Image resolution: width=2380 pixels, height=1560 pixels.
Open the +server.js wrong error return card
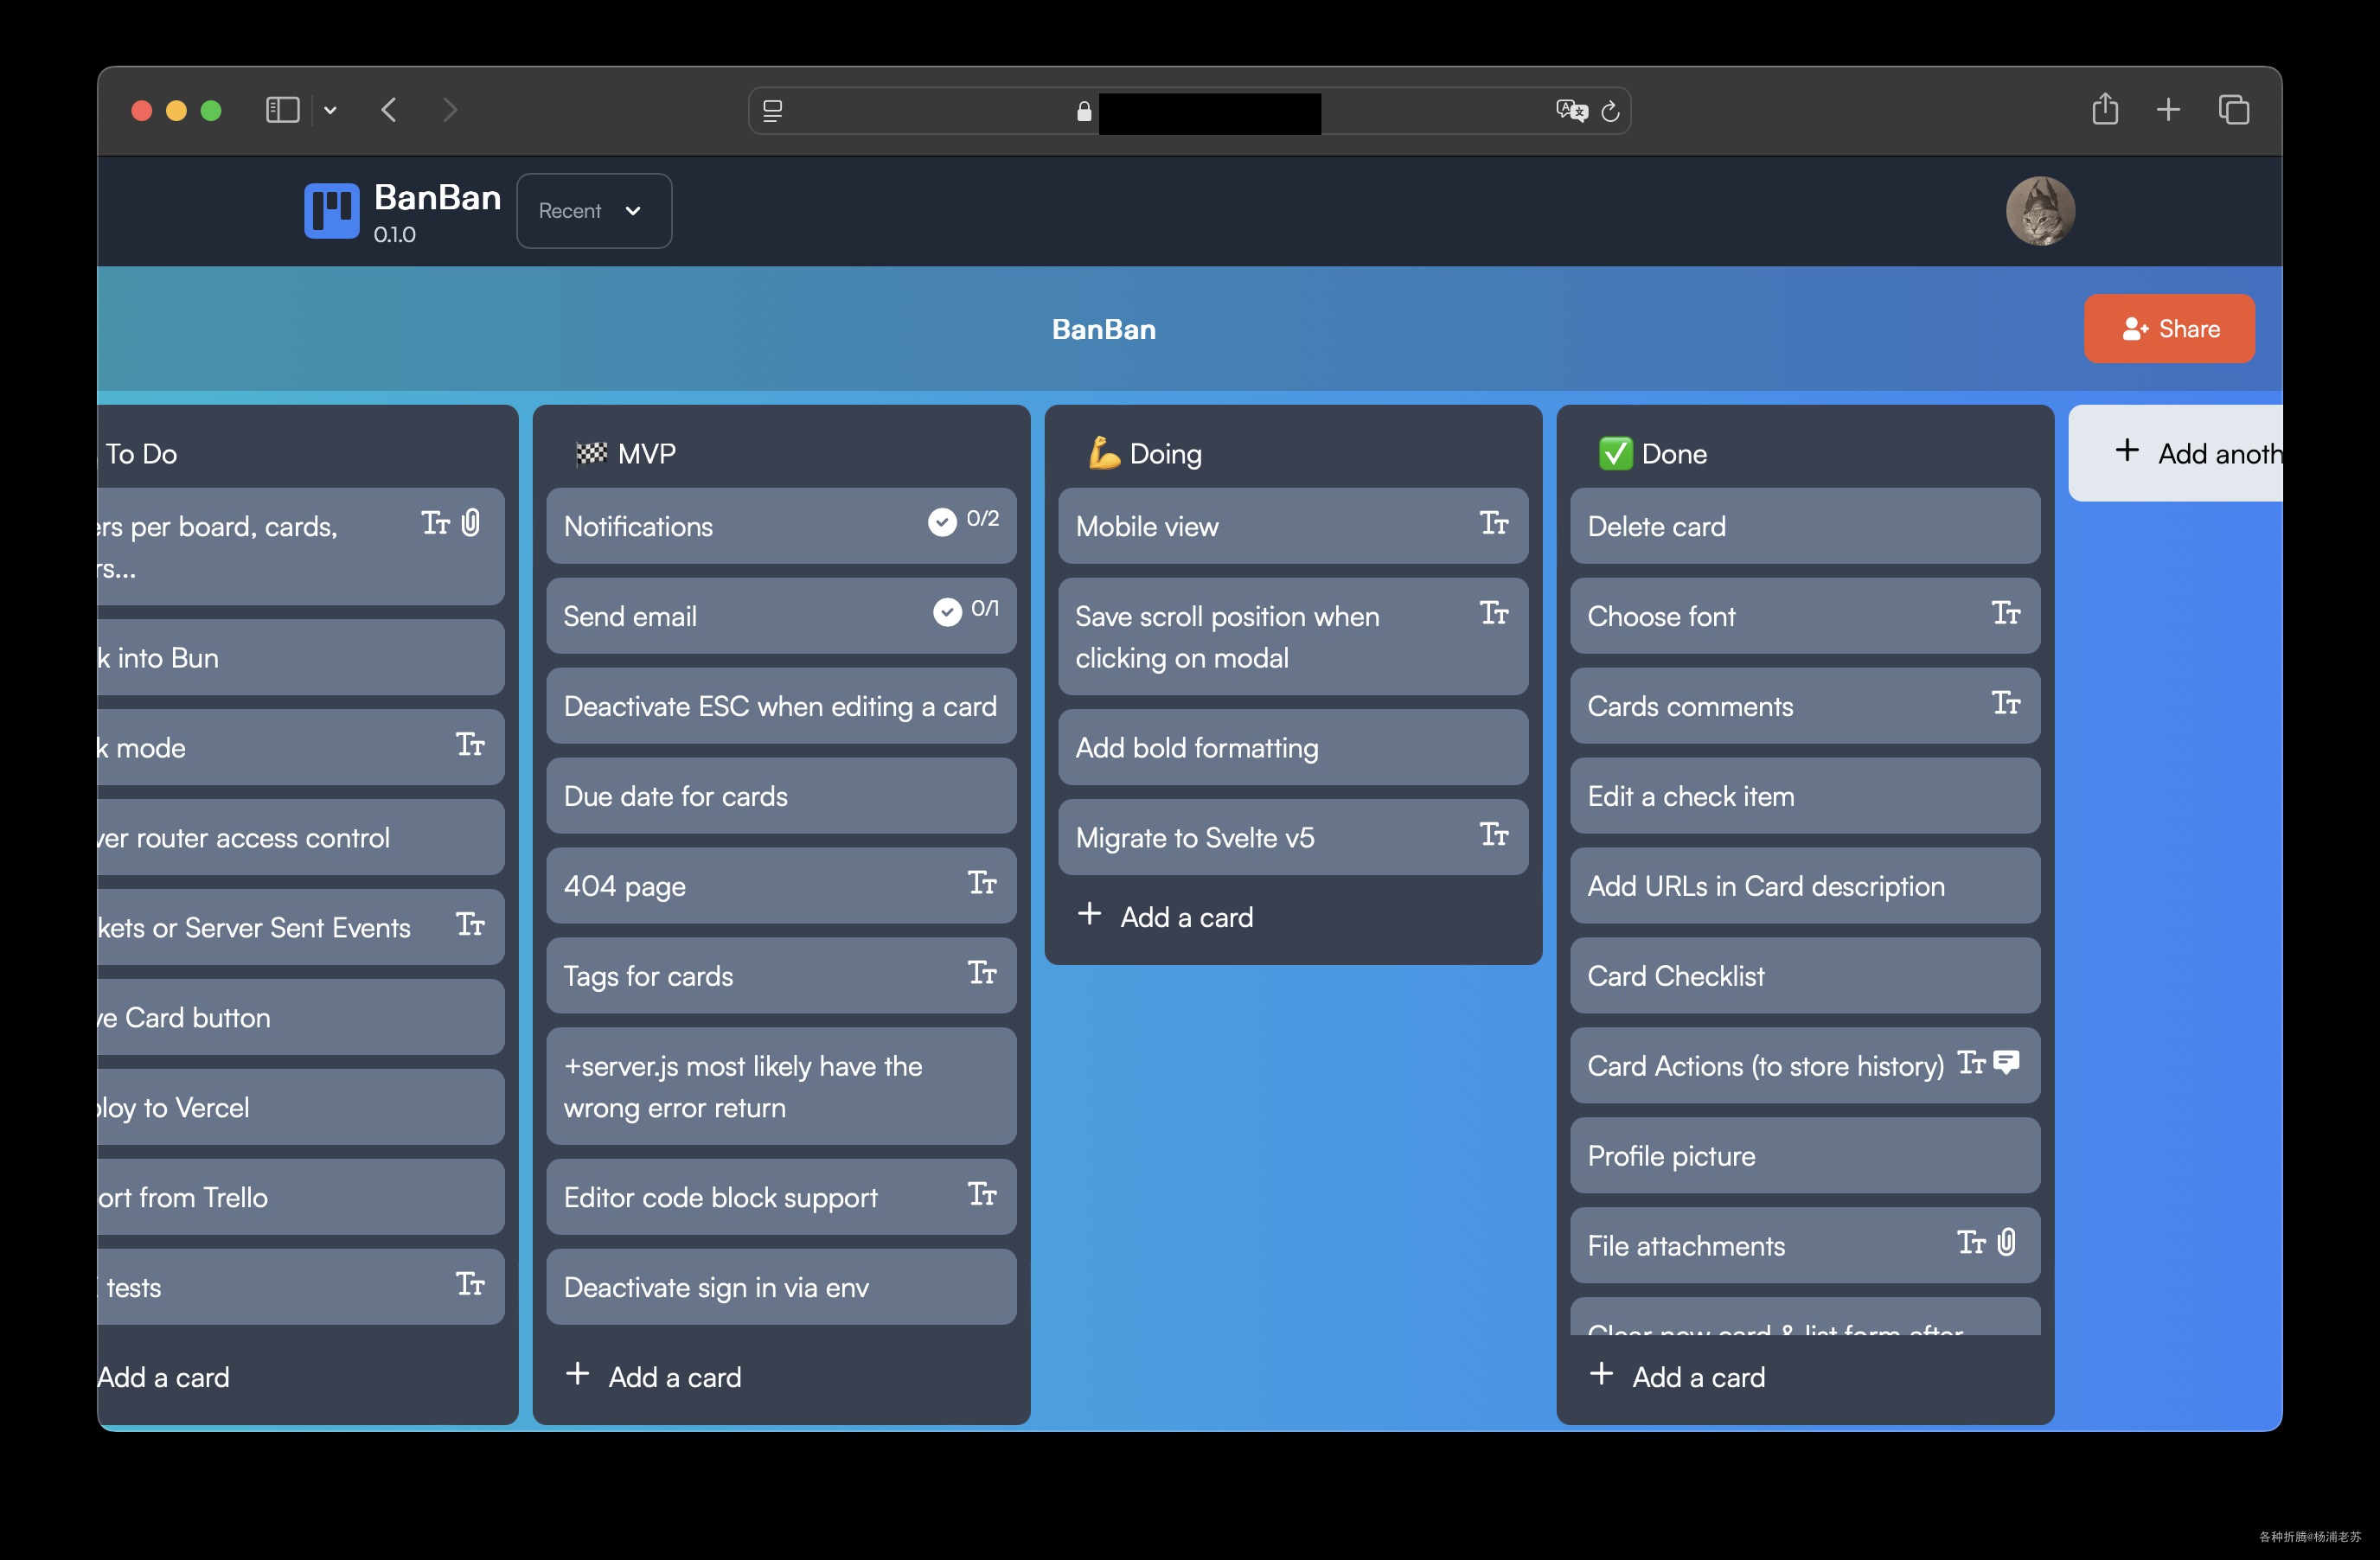click(781, 1086)
